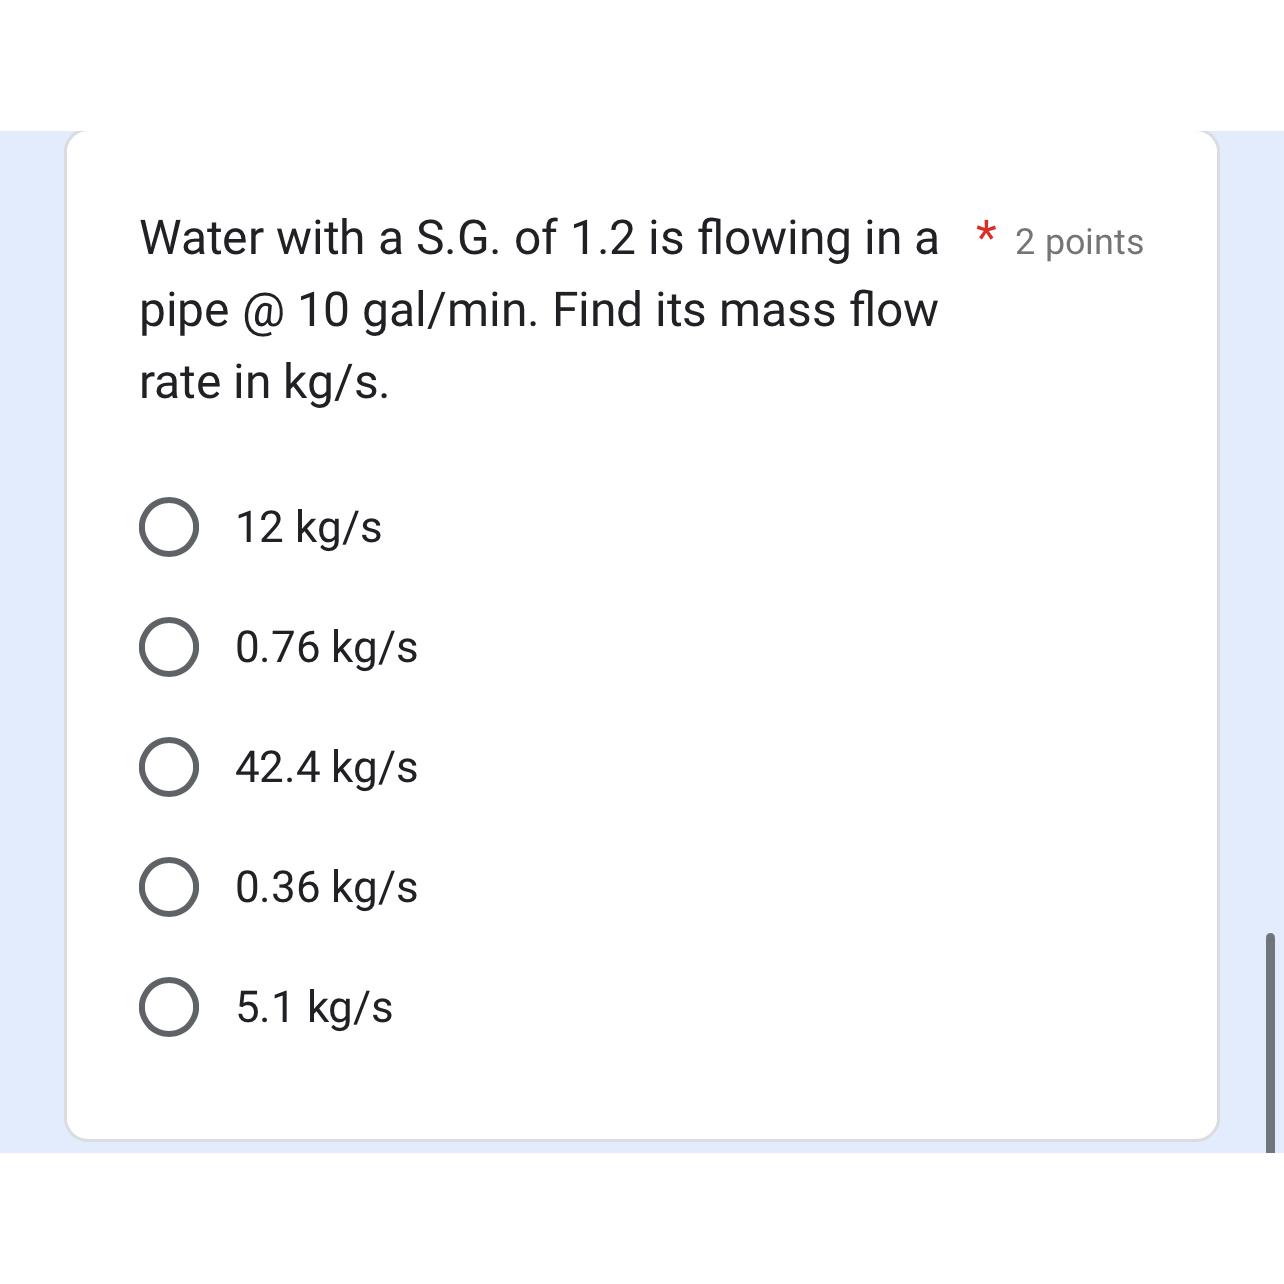This screenshot has width=1284, height=1284.
Task: Select the 0.76 kg/s answer option
Action: (168, 648)
